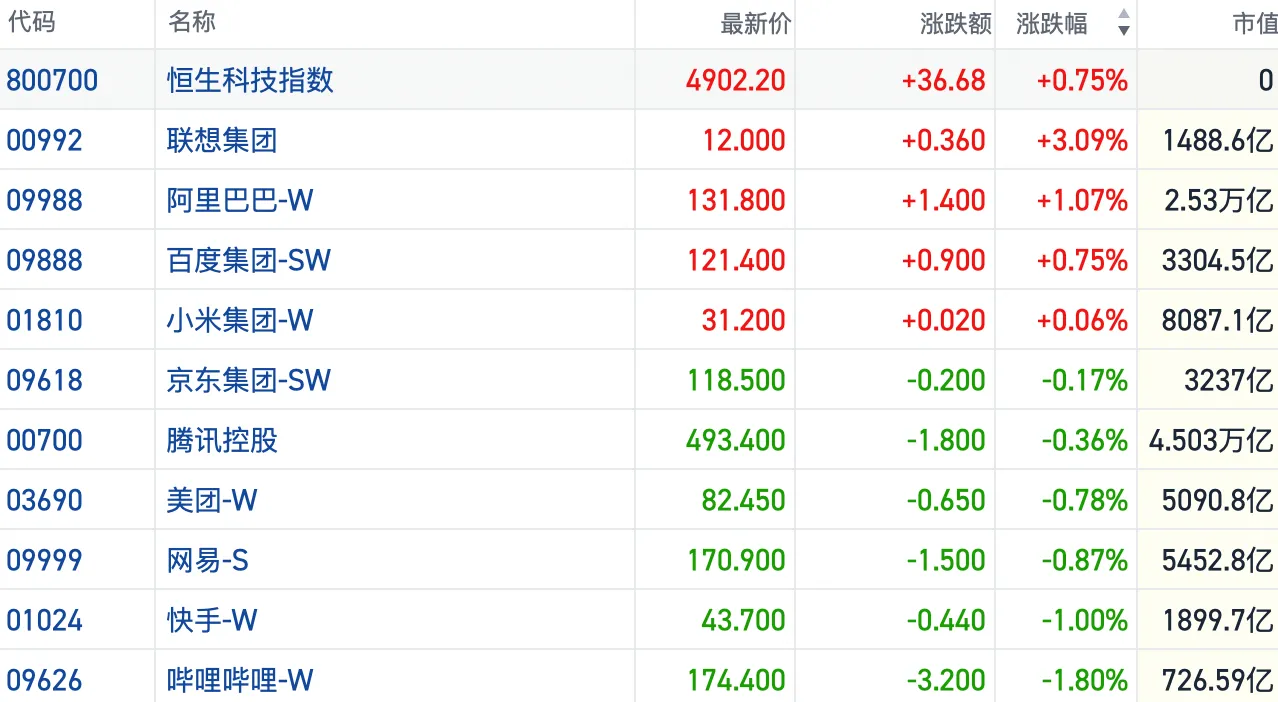The width and height of the screenshot is (1278, 702).
Task: Select 小米集团-W stock name
Action: (x=240, y=320)
